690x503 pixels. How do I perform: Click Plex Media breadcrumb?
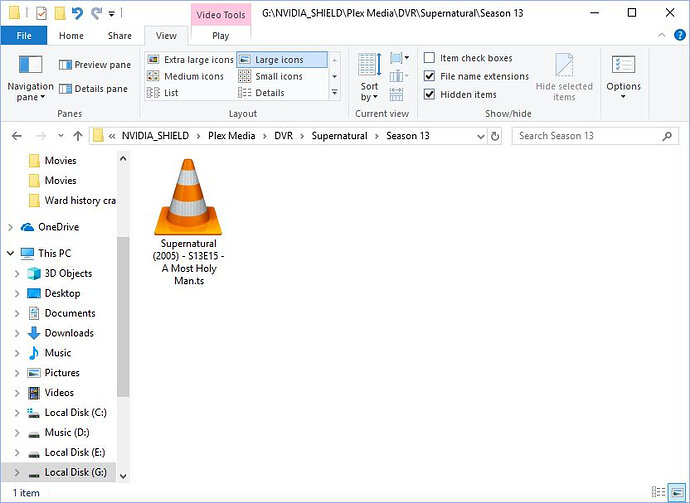tap(231, 136)
